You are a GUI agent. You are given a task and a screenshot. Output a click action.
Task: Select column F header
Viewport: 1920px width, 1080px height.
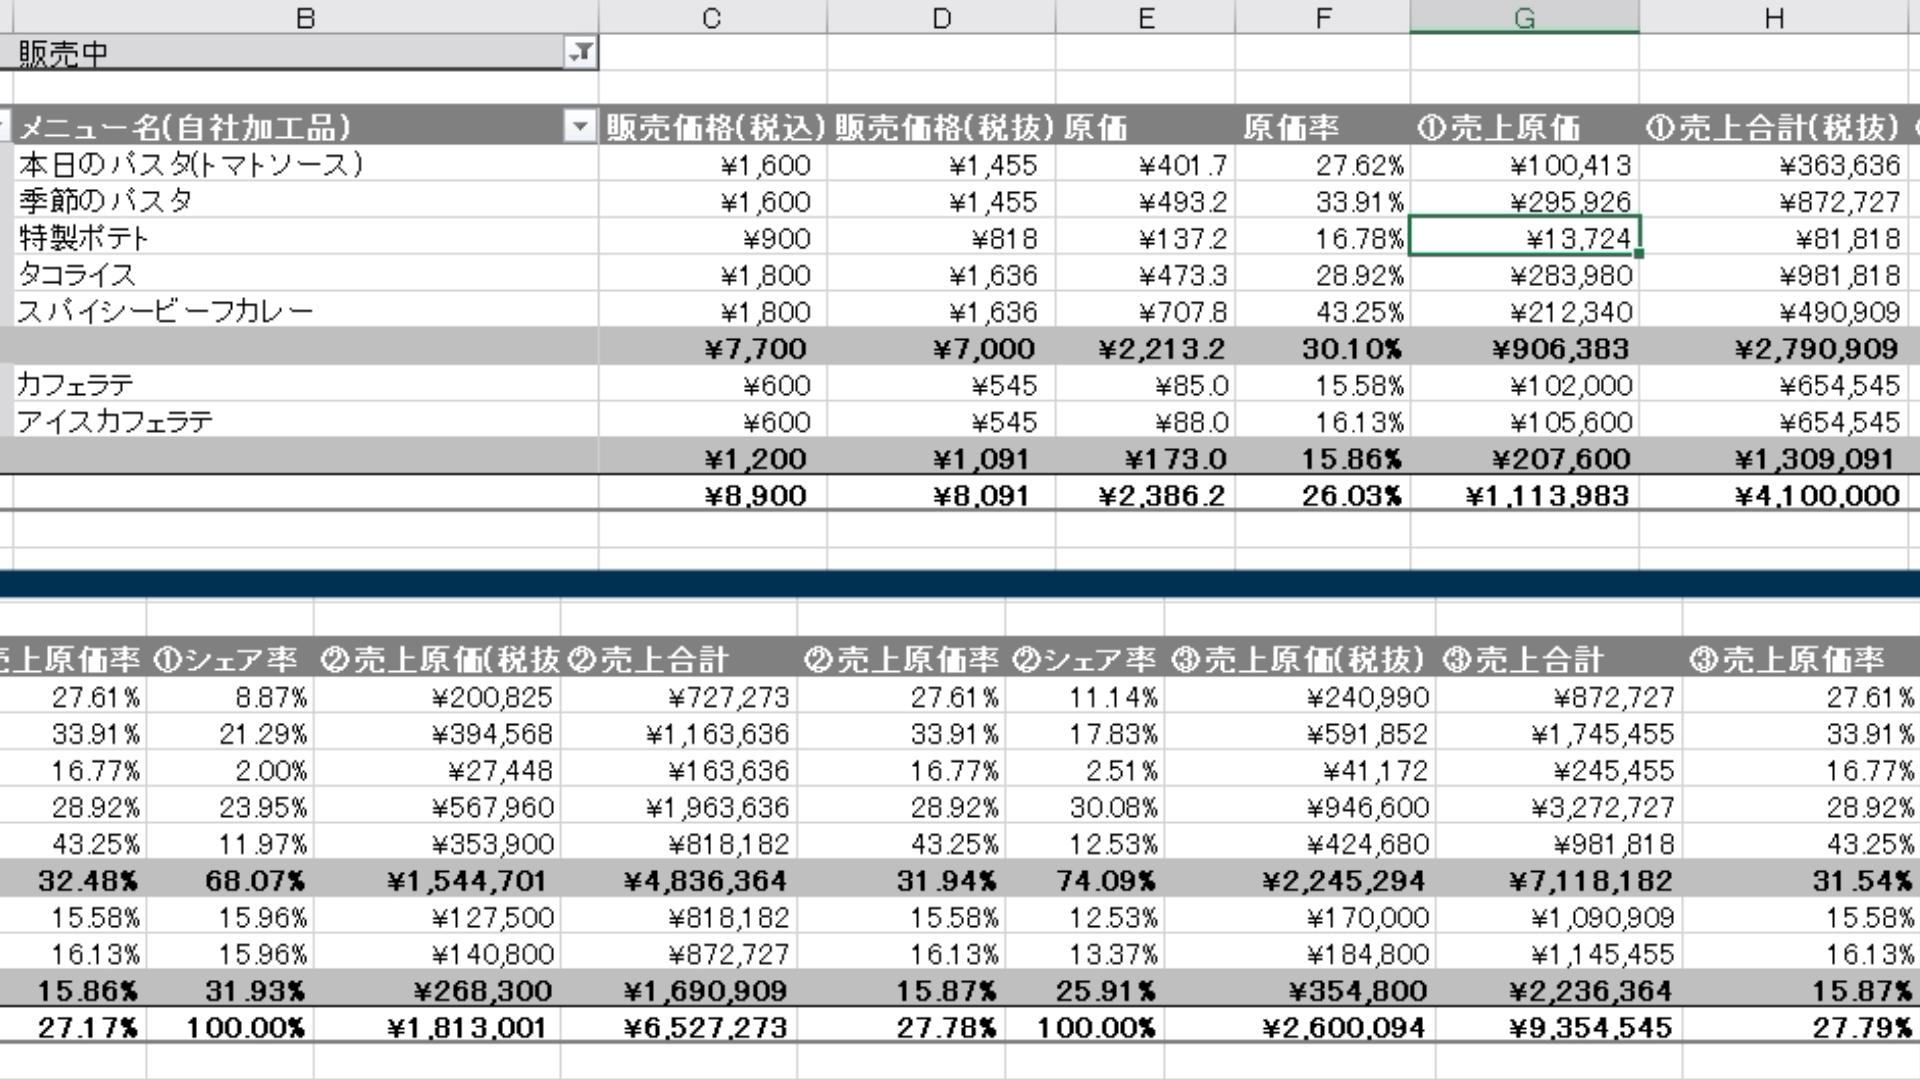point(1322,18)
